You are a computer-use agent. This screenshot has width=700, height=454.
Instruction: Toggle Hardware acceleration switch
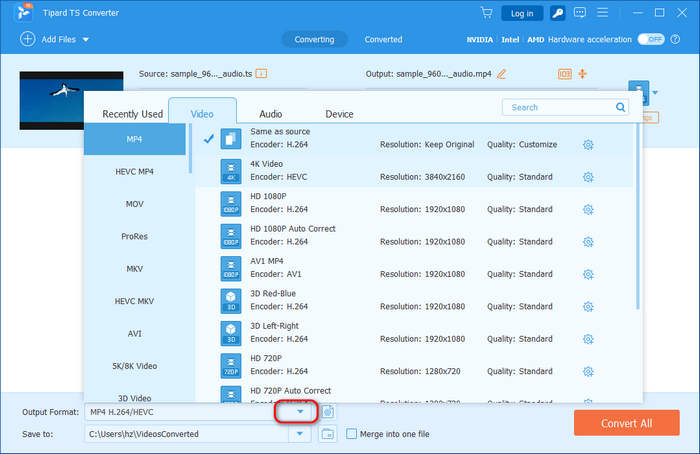(x=652, y=39)
